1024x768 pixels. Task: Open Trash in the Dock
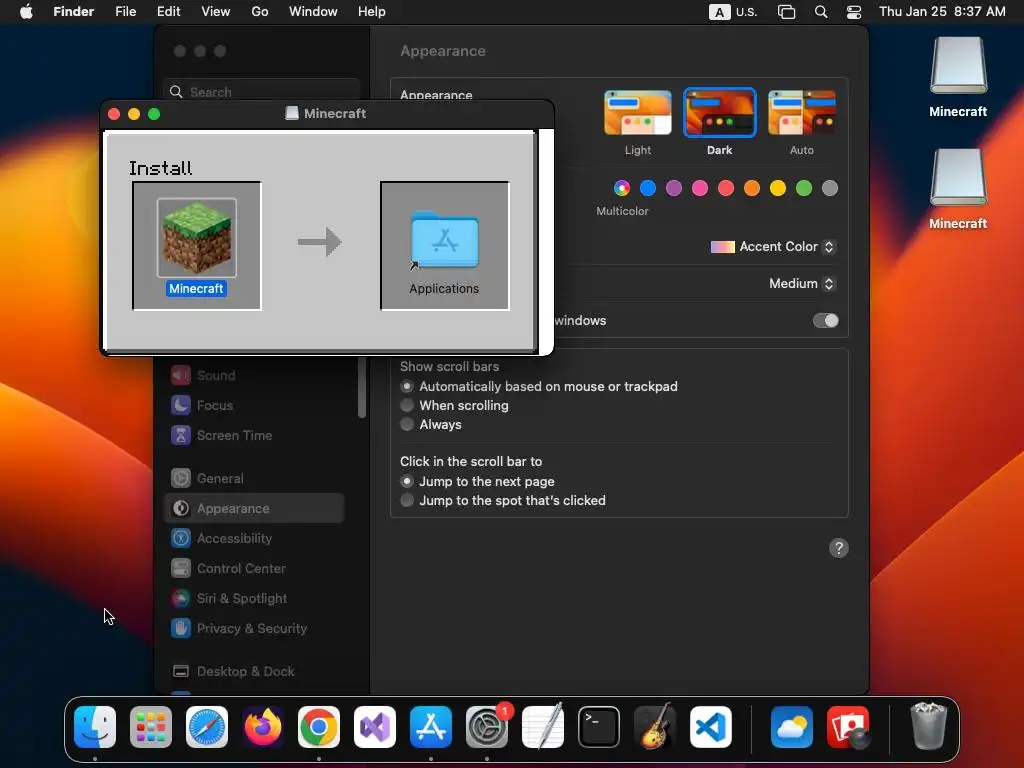pyautogui.click(x=928, y=727)
